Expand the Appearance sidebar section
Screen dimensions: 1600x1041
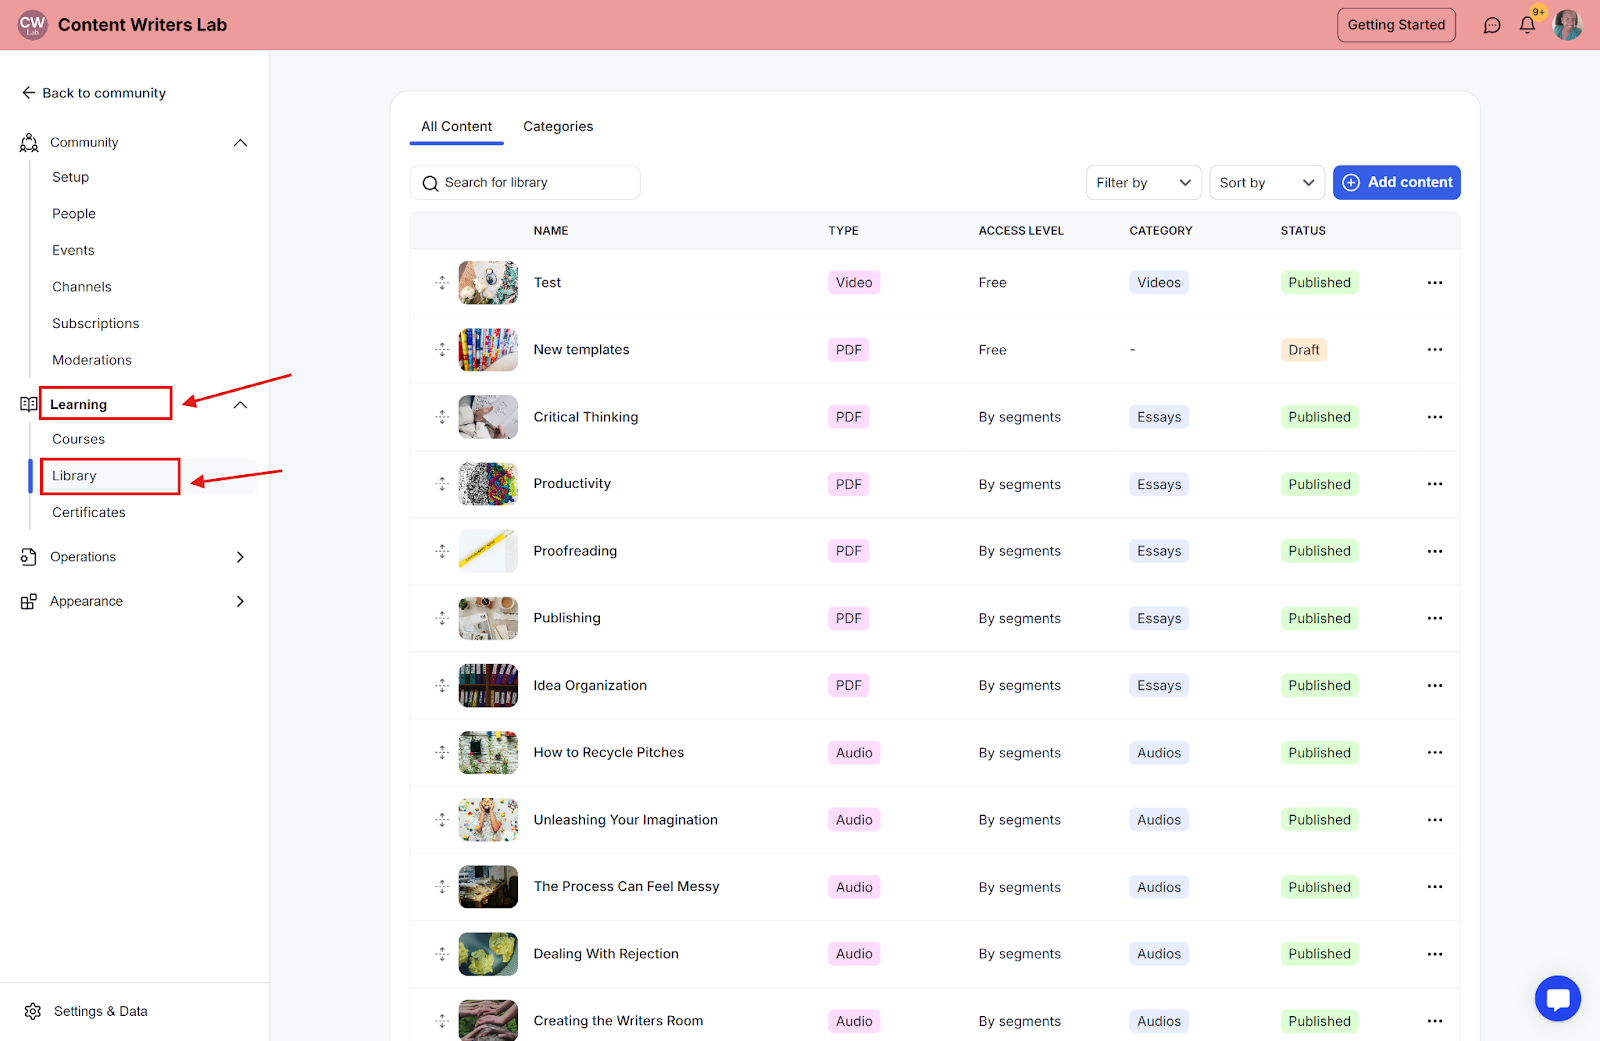(x=240, y=601)
